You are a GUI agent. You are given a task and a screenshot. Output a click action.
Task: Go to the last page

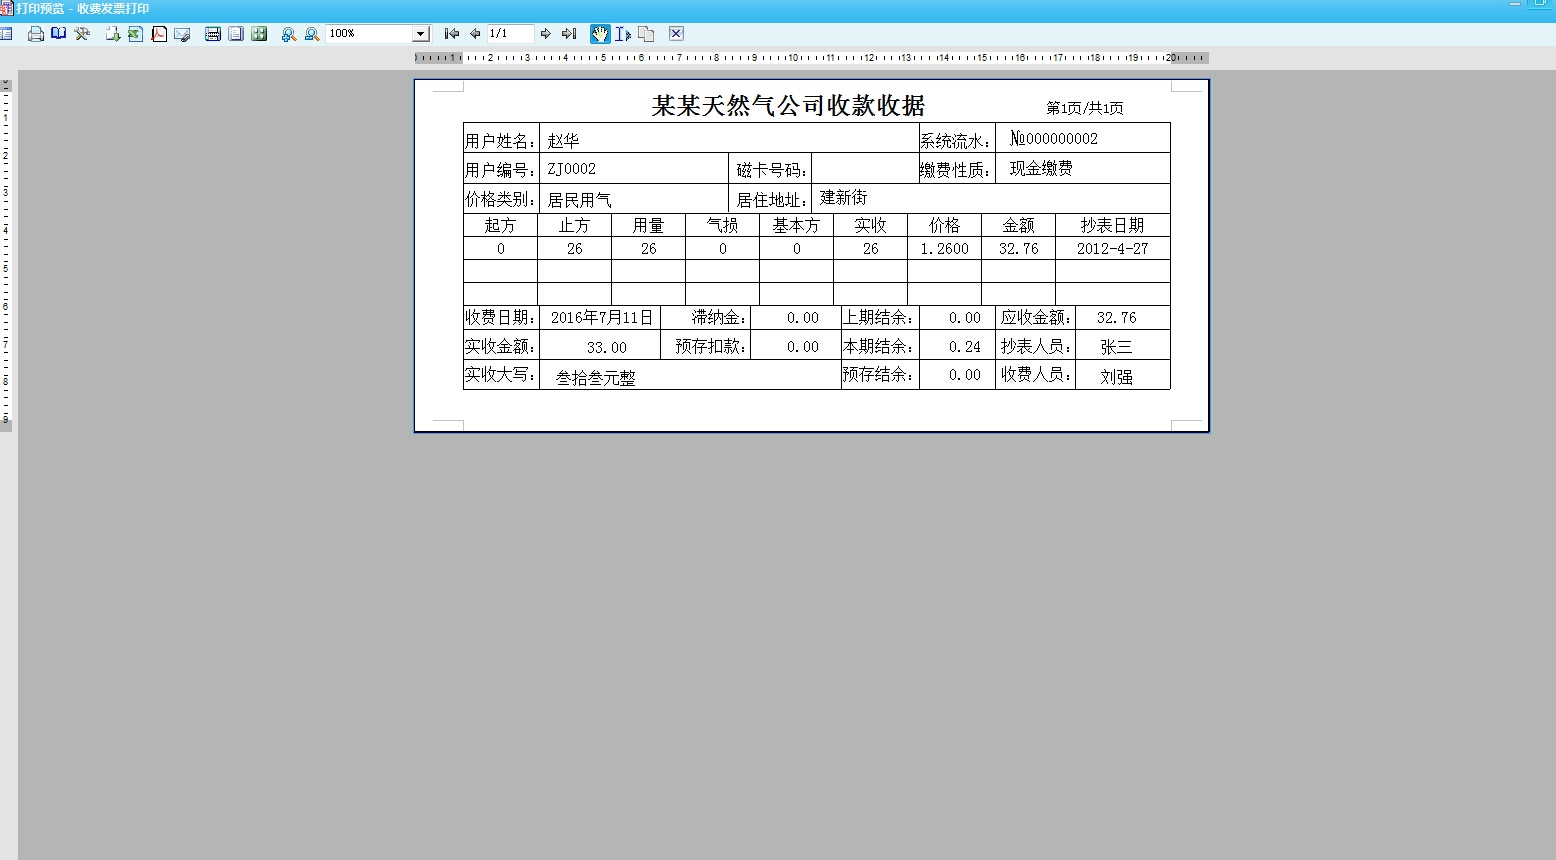coord(569,34)
